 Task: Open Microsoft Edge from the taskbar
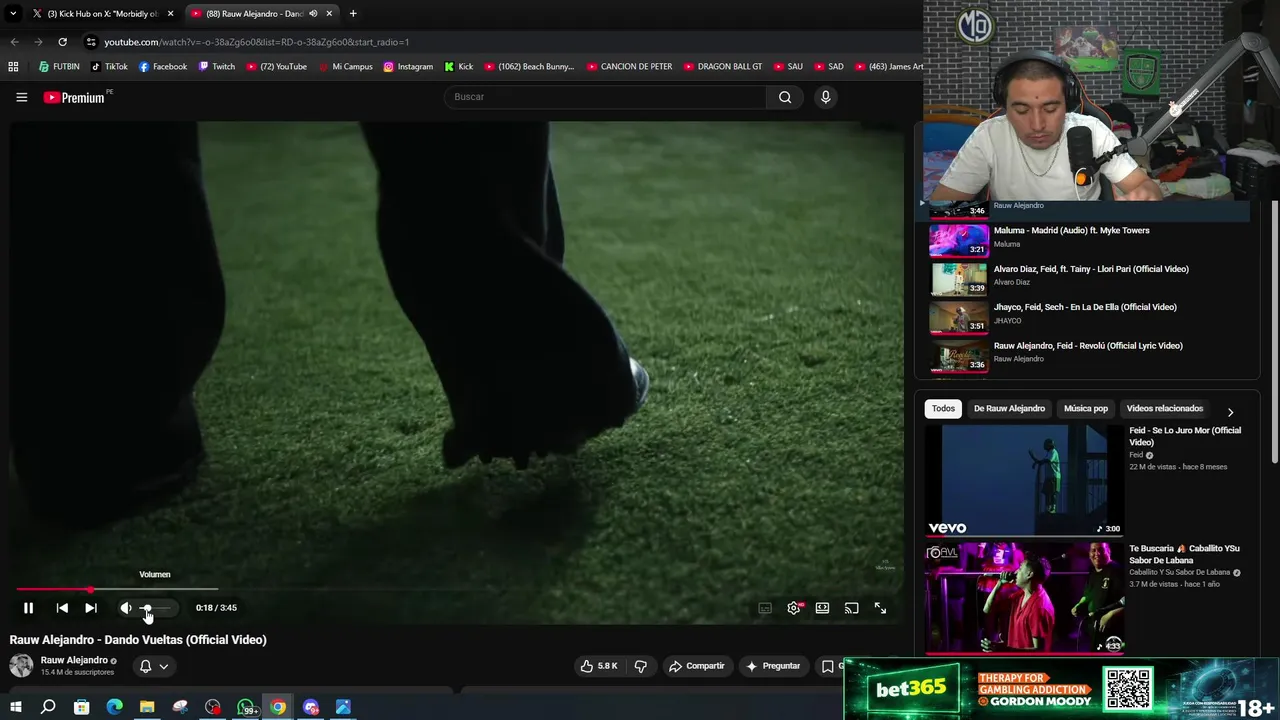click(114, 707)
